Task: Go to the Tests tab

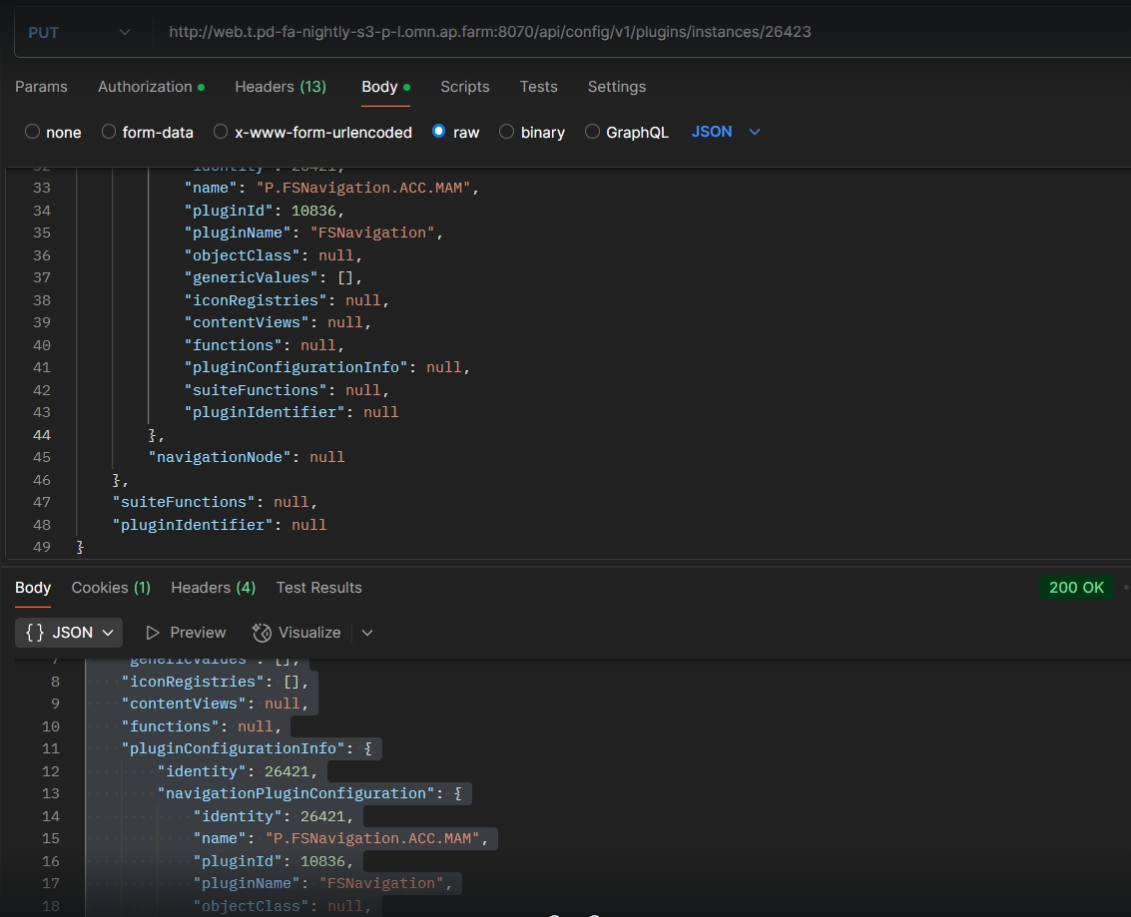Action: pyautogui.click(x=538, y=87)
